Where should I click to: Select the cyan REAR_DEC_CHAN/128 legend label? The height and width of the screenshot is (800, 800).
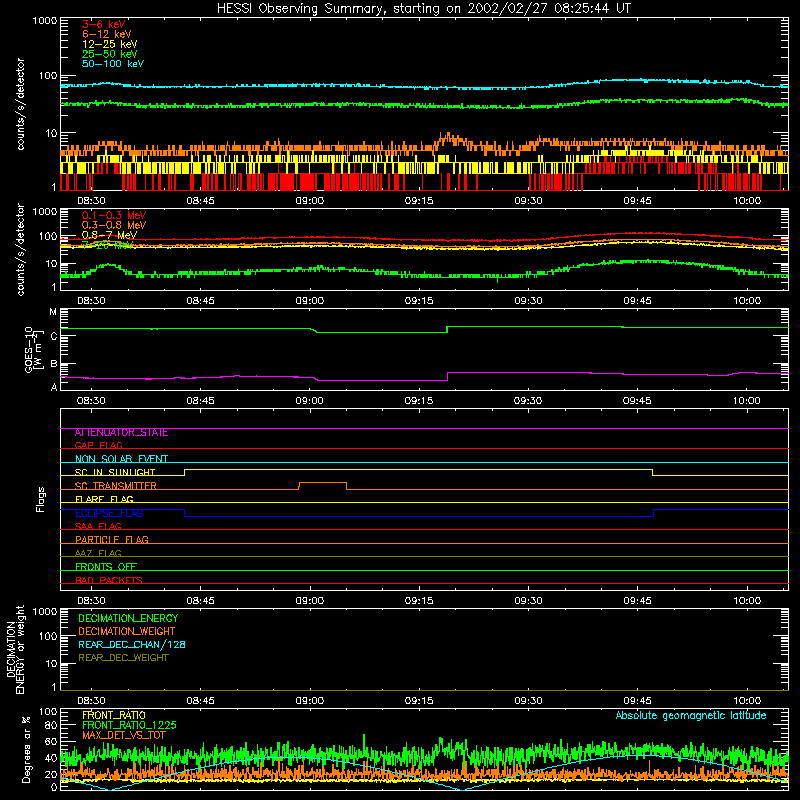(x=132, y=645)
